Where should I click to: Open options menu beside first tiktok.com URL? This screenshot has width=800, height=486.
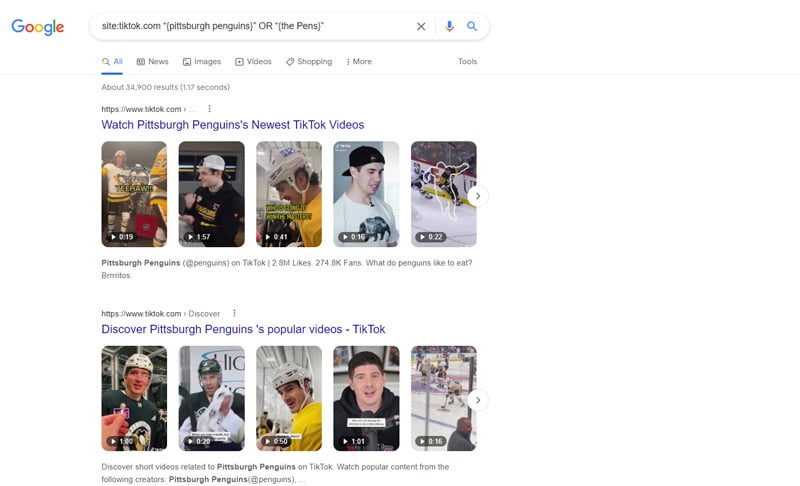click(209, 109)
